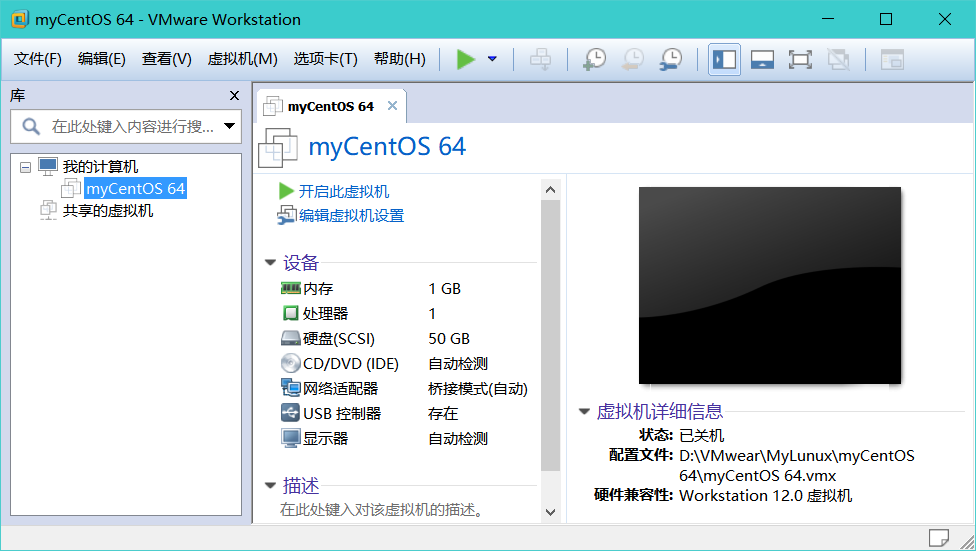
Task: Click the hard disk icon beside 硬盘(SCSI)
Action: coord(291,338)
